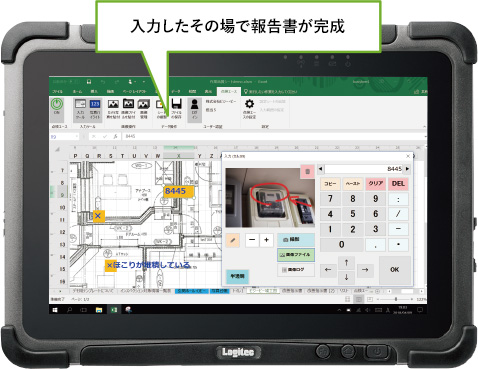This screenshot has height=369, width=478.
Task: Tap the colon key on the keypad
Action: click(398, 199)
